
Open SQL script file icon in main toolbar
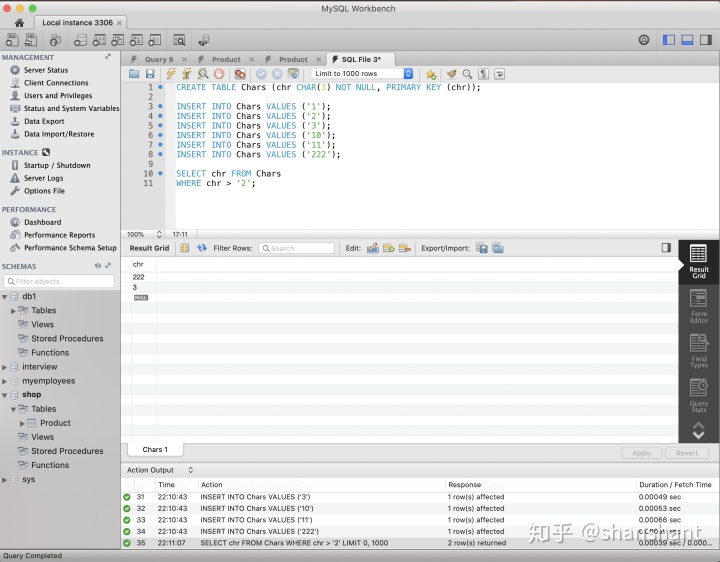coord(30,40)
